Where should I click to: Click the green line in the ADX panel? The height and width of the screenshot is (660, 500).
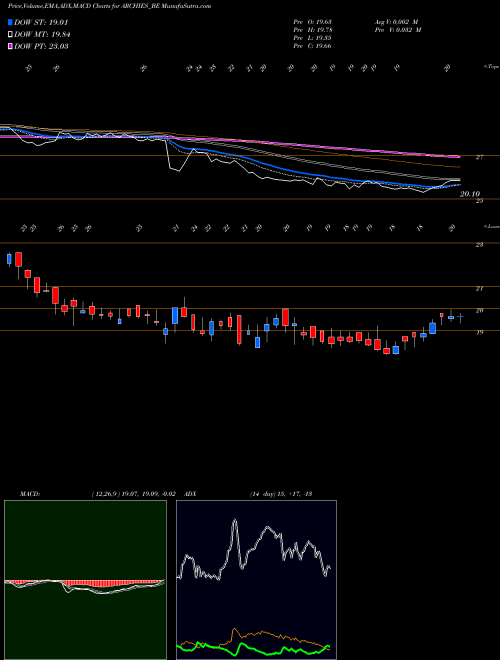(253, 649)
